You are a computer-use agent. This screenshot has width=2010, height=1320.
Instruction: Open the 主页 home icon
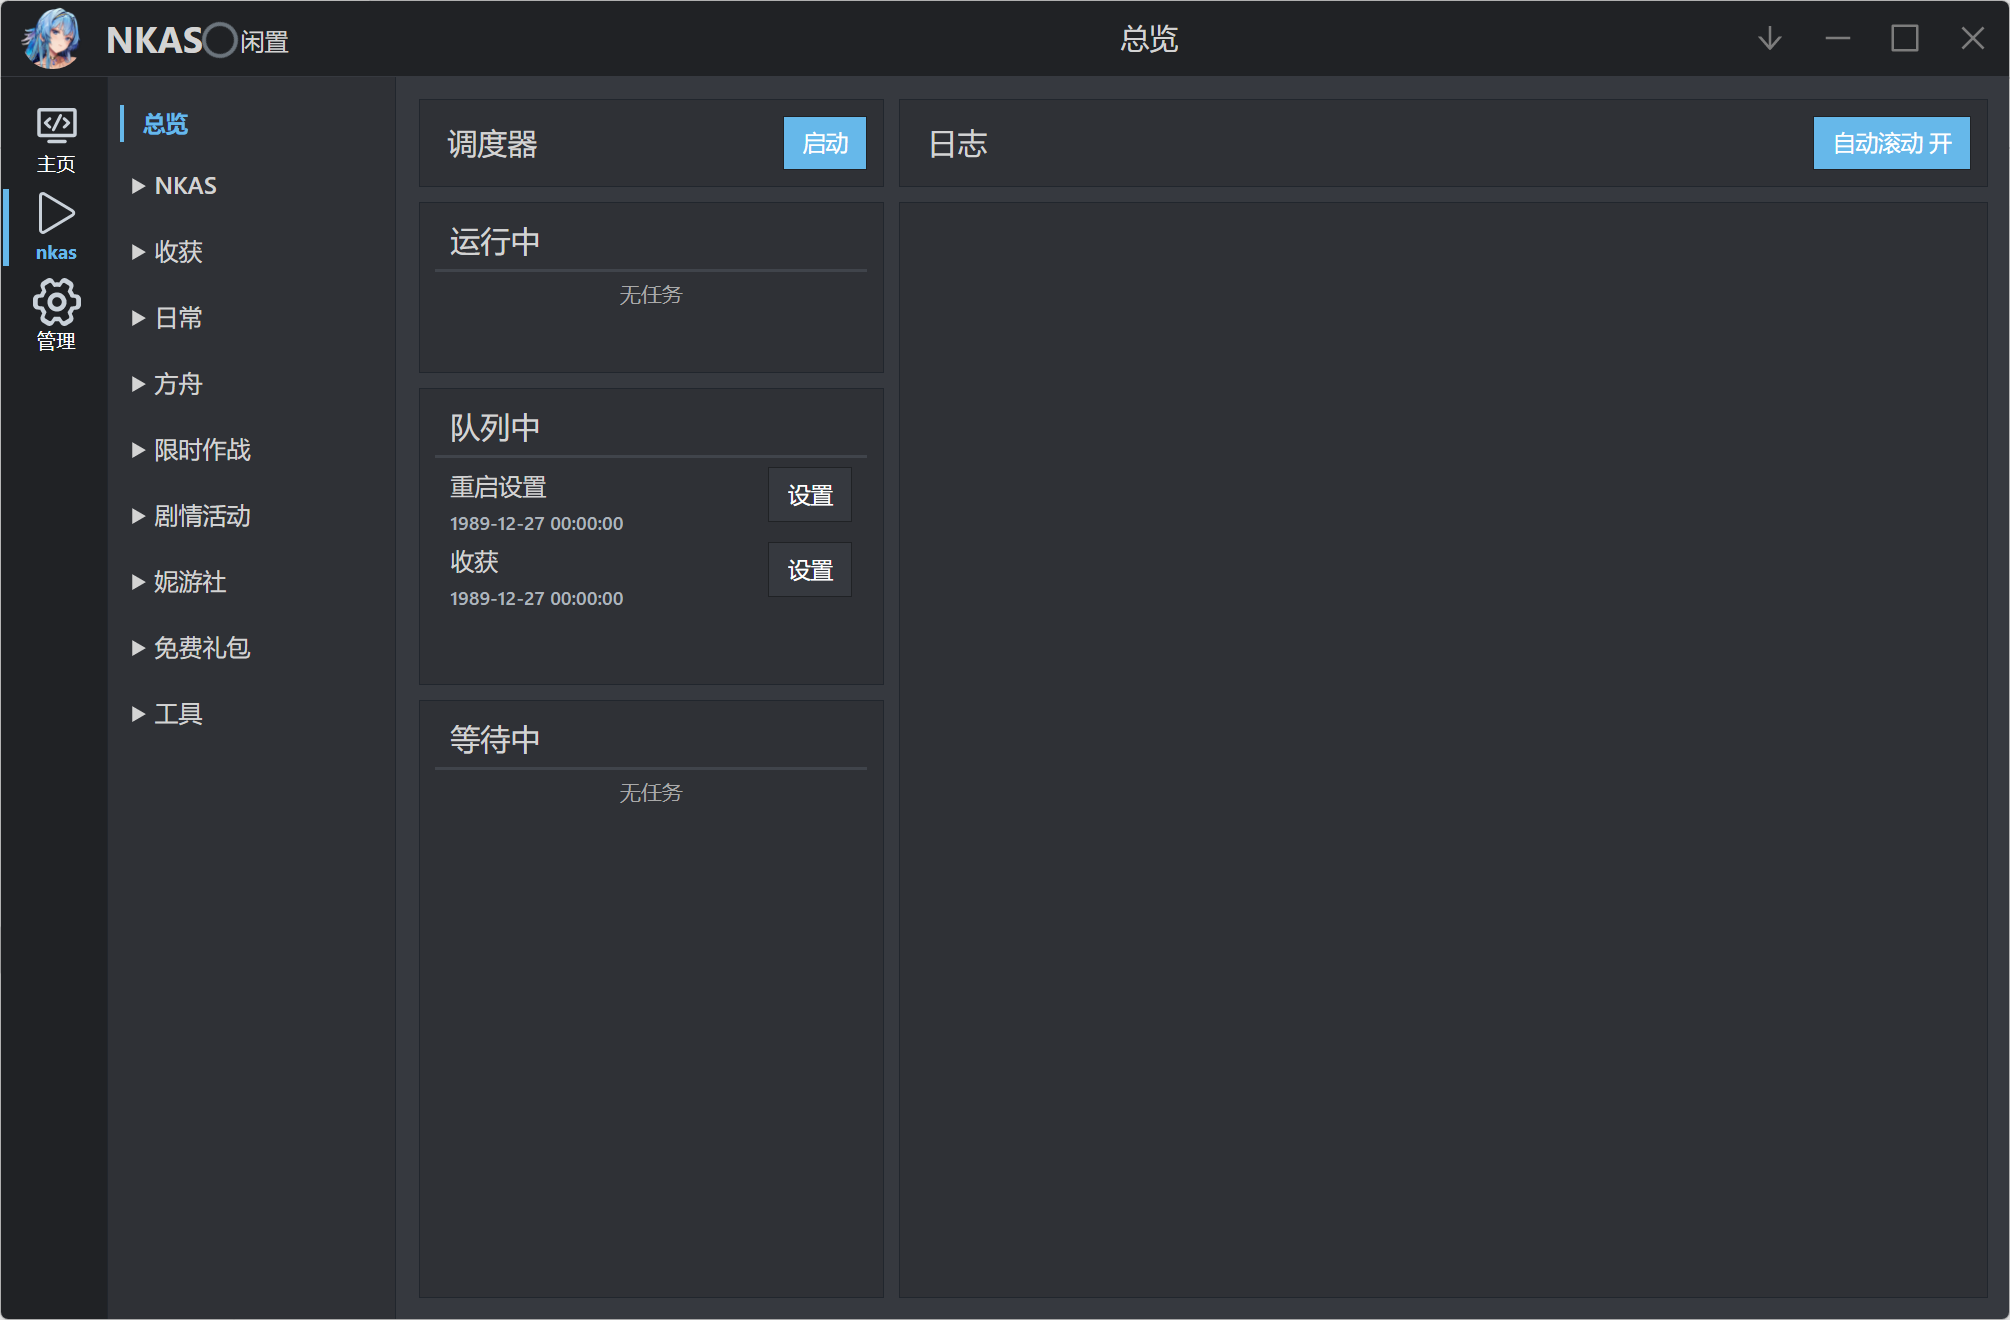click(56, 139)
